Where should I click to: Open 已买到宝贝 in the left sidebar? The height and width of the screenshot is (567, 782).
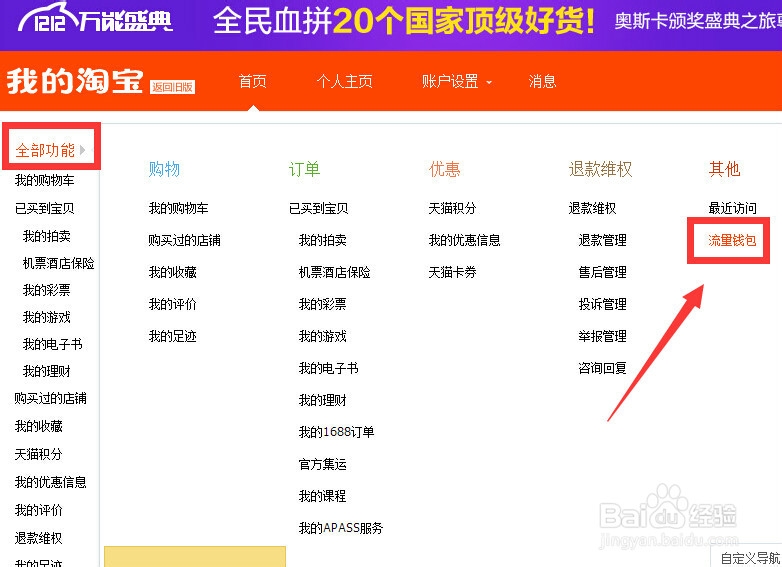[x=44, y=208]
